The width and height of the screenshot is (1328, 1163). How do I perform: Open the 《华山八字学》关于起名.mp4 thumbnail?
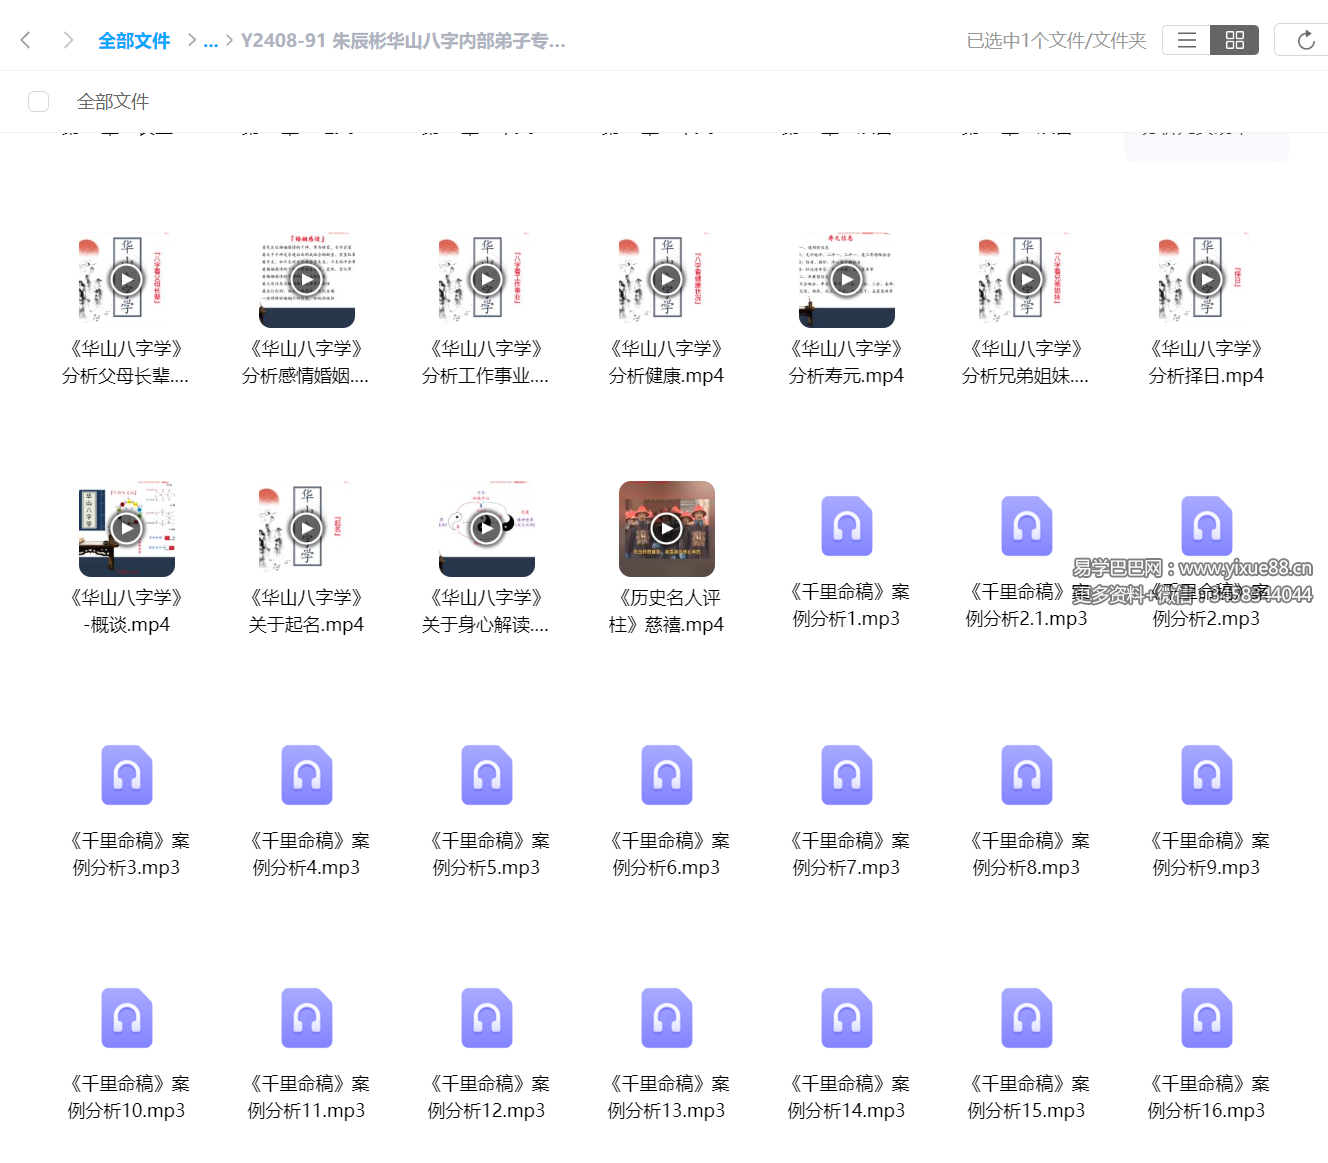pyautogui.click(x=306, y=528)
